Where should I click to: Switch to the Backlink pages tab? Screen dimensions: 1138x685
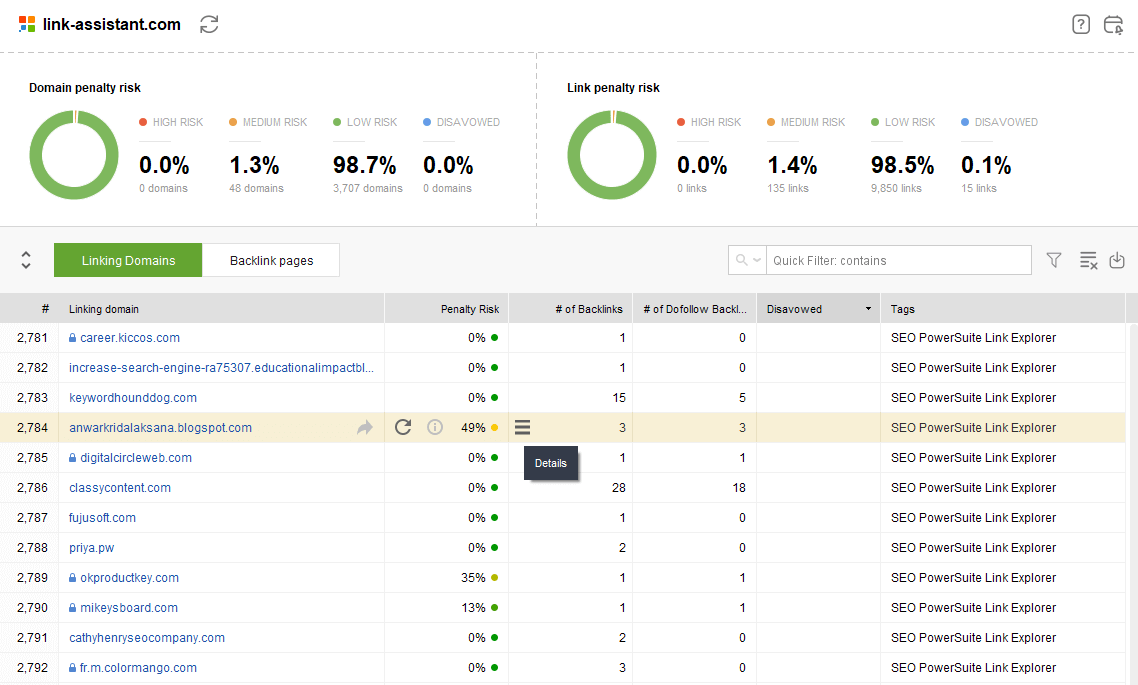pos(271,260)
